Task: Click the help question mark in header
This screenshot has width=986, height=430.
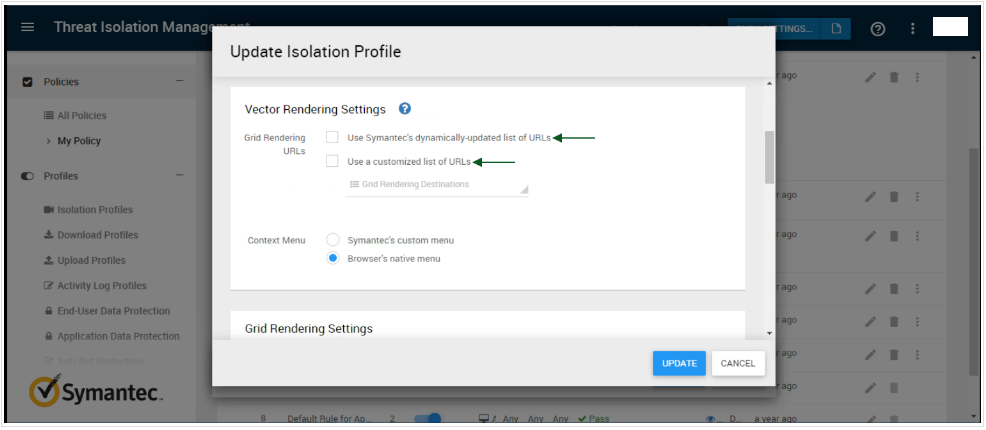Action: click(x=878, y=28)
